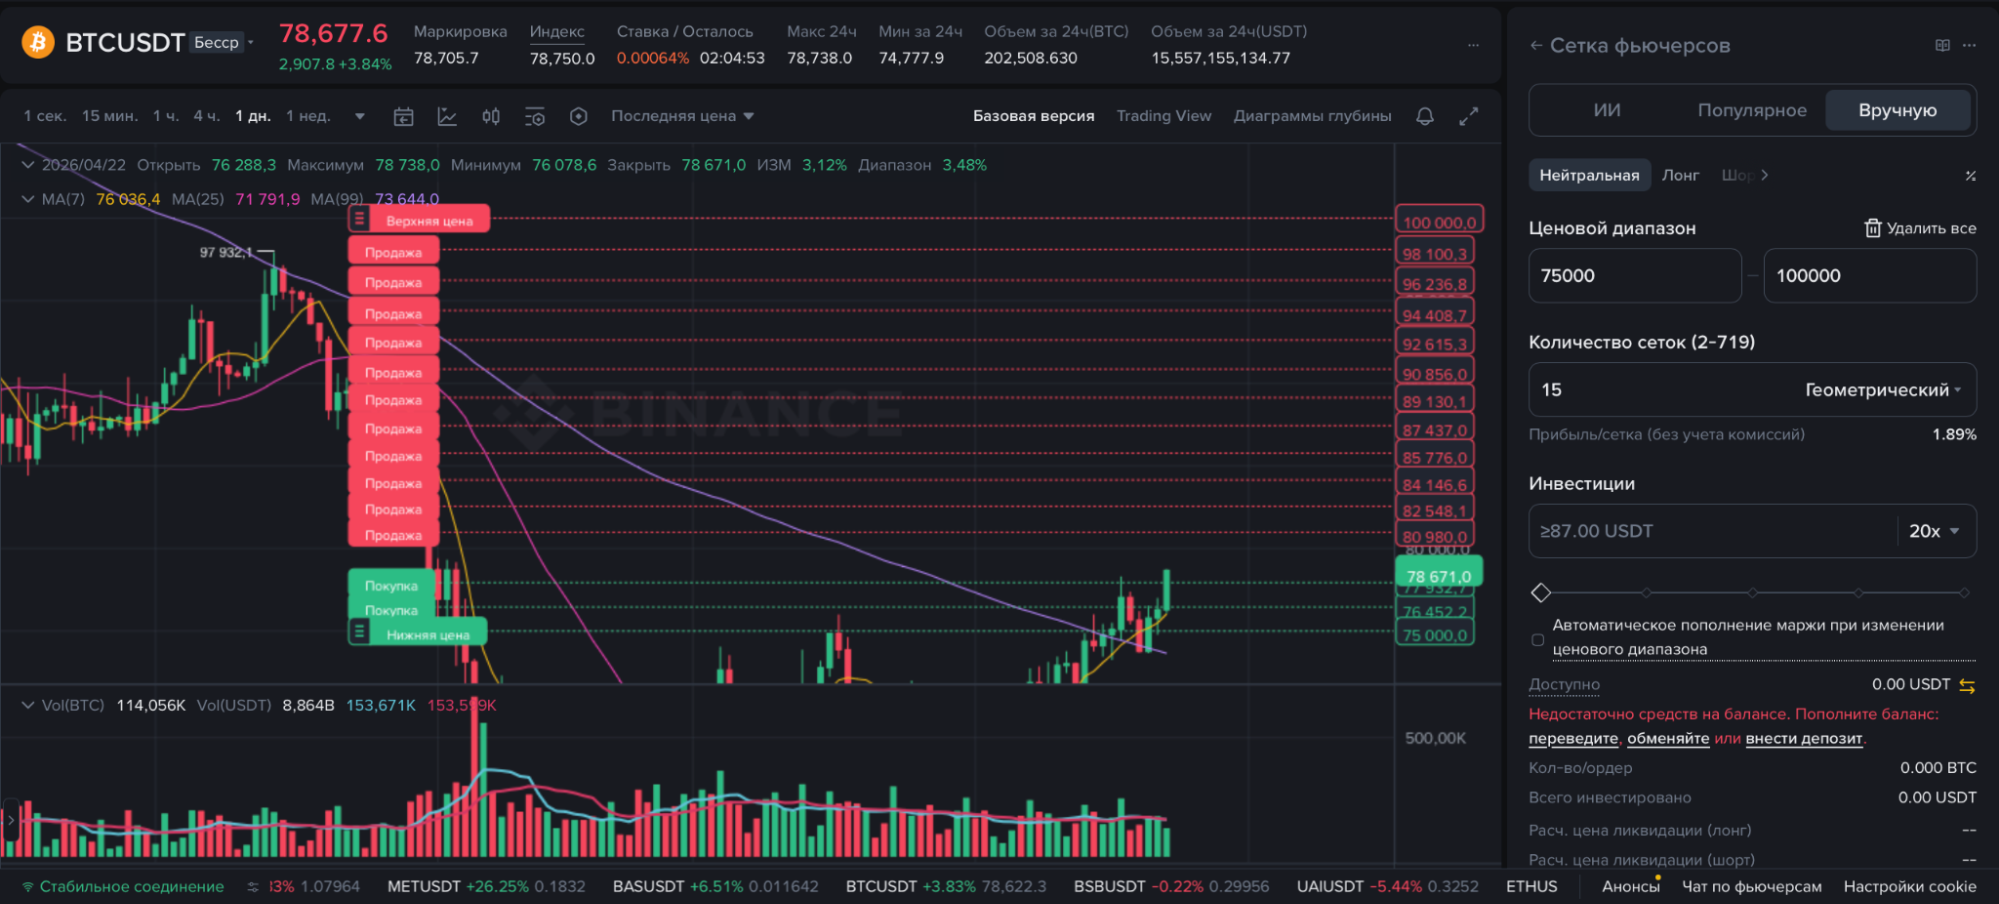Viewport: 1999px width, 904px height.
Task: Select the candlestick chart style icon
Action: point(489,116)
